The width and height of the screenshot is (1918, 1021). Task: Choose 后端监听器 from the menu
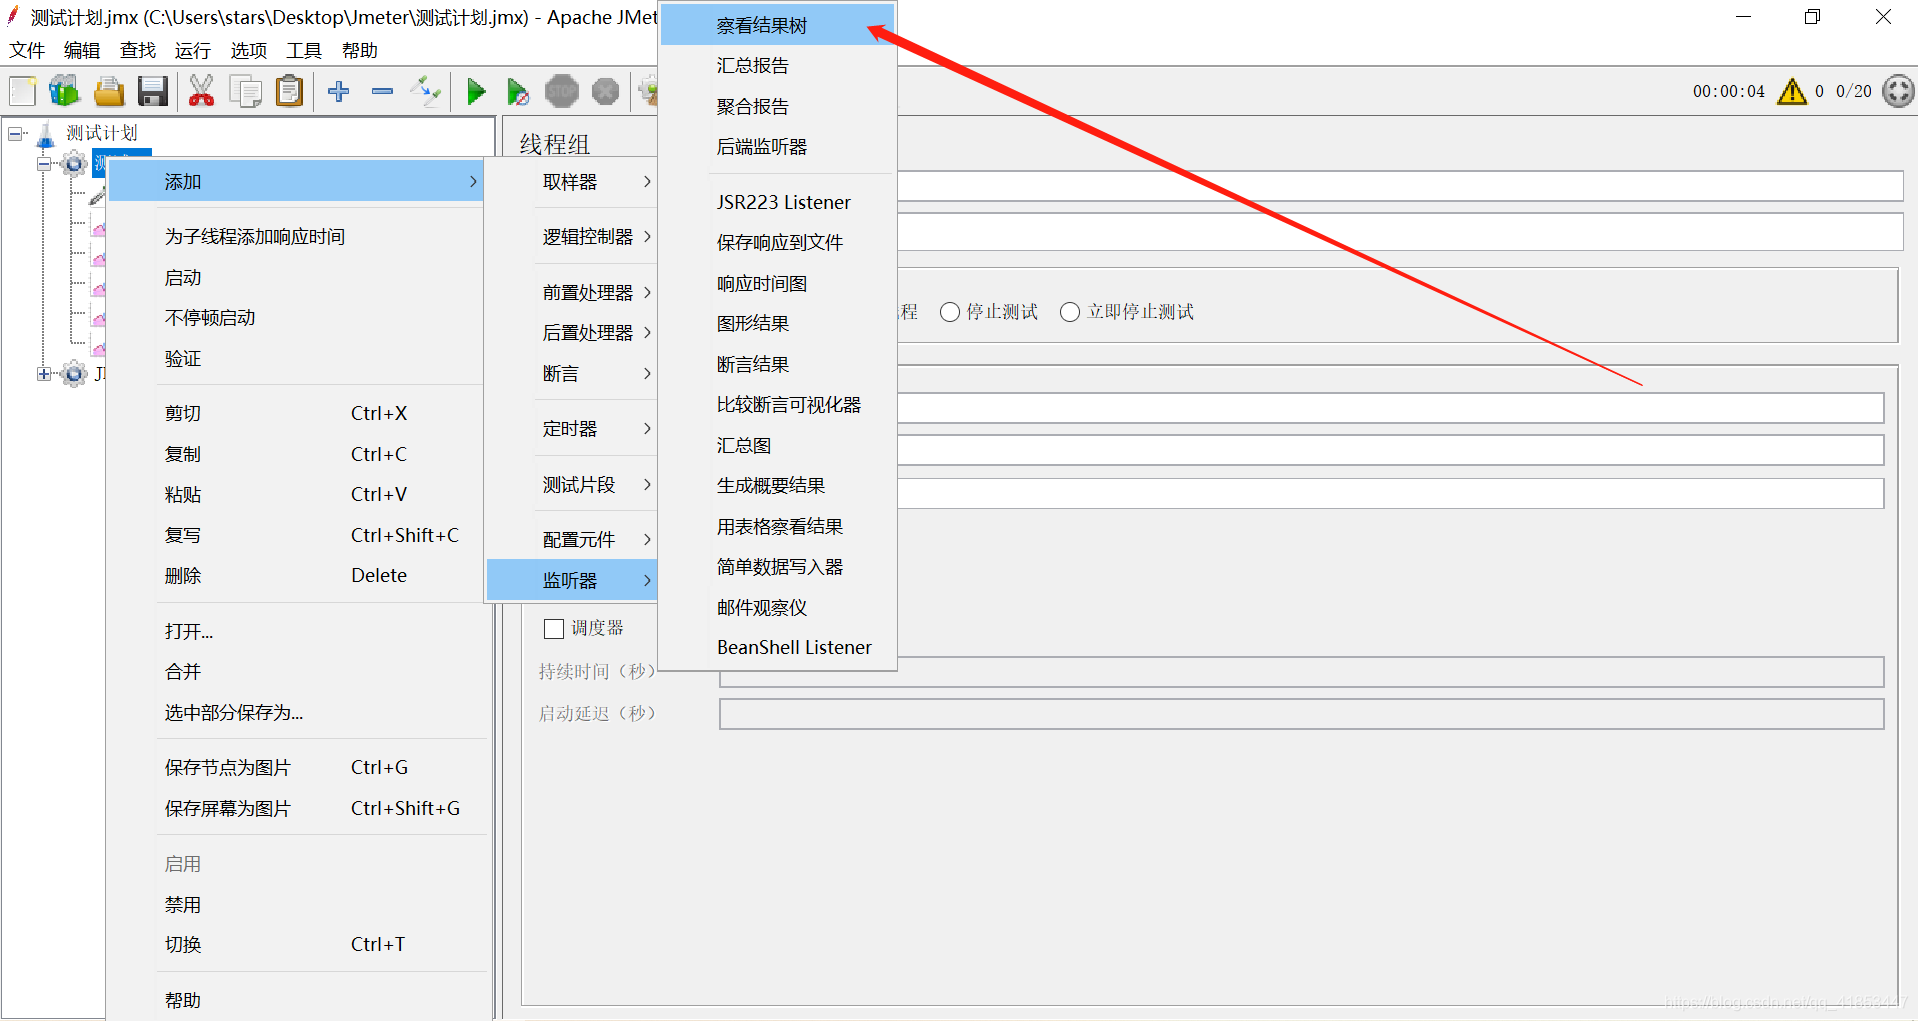click(778, 147)
